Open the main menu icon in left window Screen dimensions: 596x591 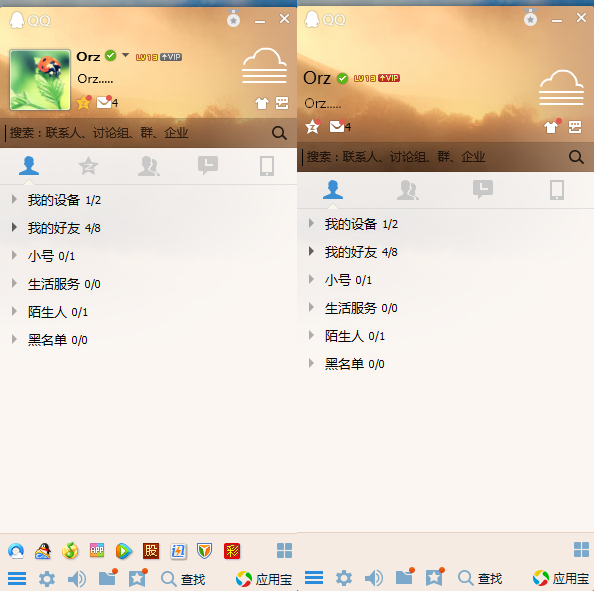tap(17, 578)
